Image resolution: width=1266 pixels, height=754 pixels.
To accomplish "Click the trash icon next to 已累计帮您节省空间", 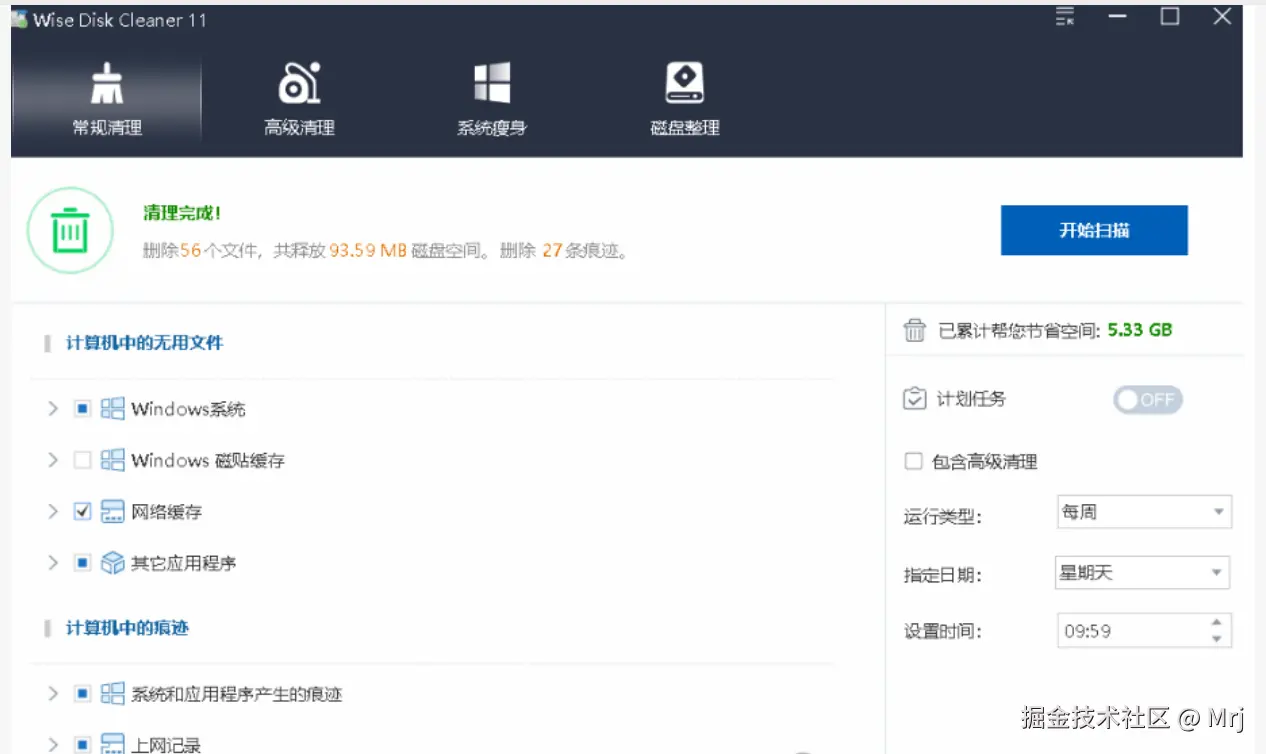I will [914, 331].
